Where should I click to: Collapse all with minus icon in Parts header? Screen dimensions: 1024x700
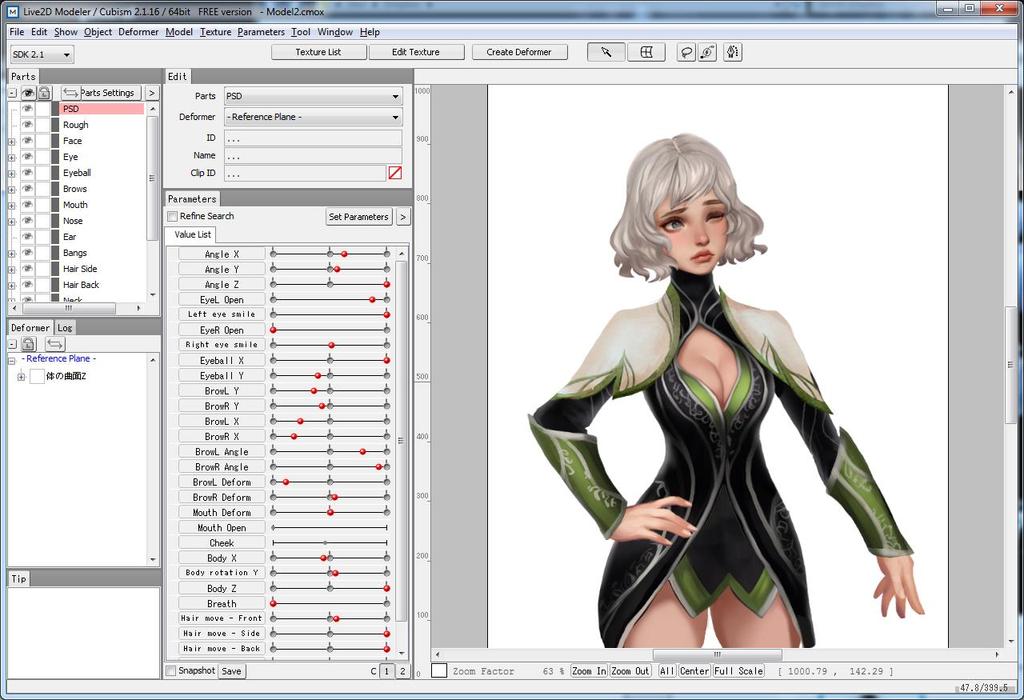pos(12,93)
